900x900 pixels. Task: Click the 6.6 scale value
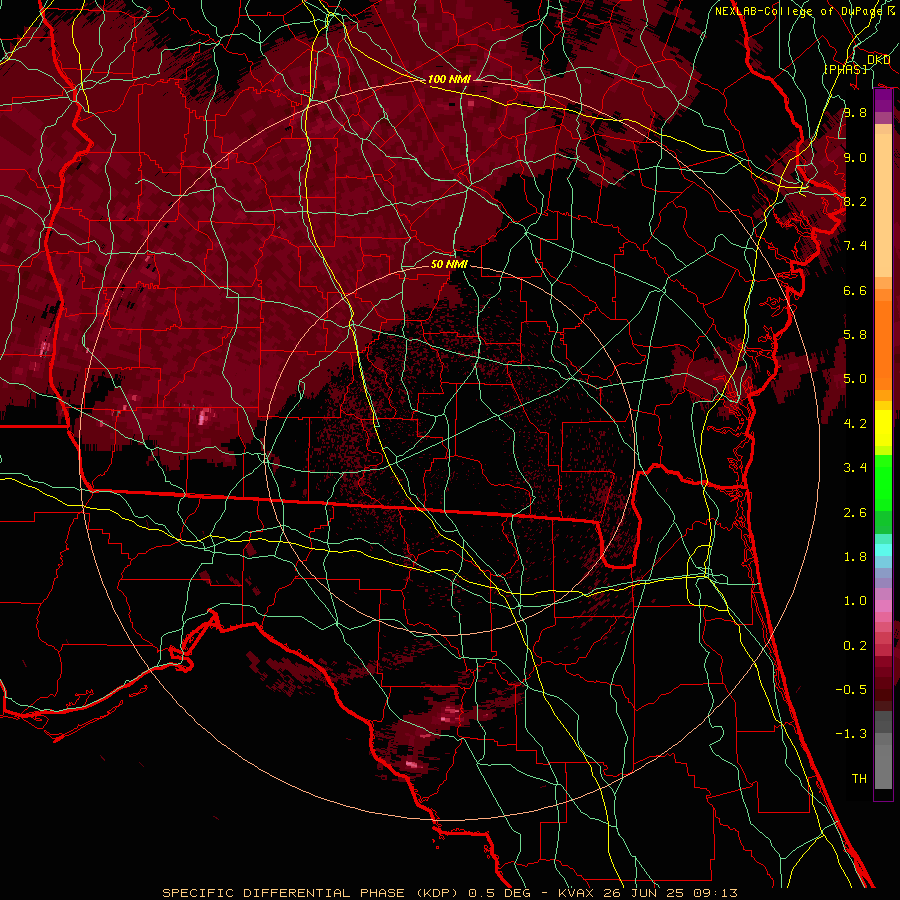pyautogui.click(x=855, y=290)
